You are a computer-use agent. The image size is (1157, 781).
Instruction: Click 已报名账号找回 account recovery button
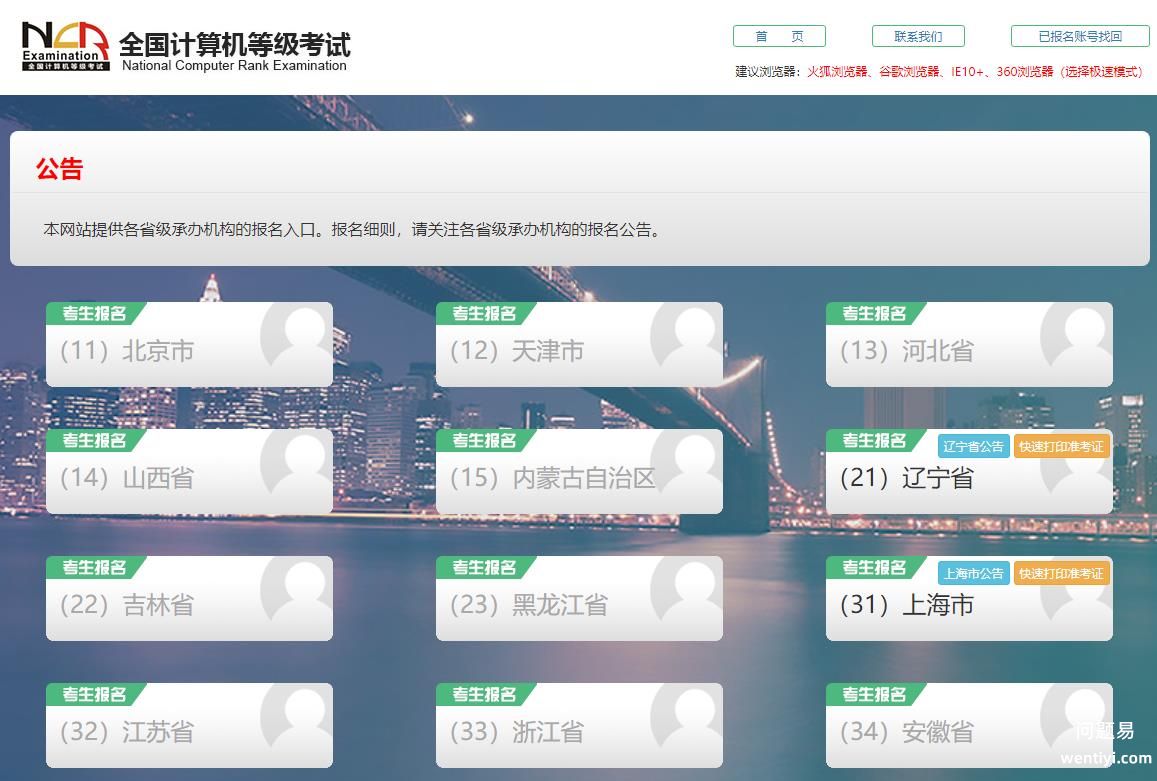pos(1079,37)
